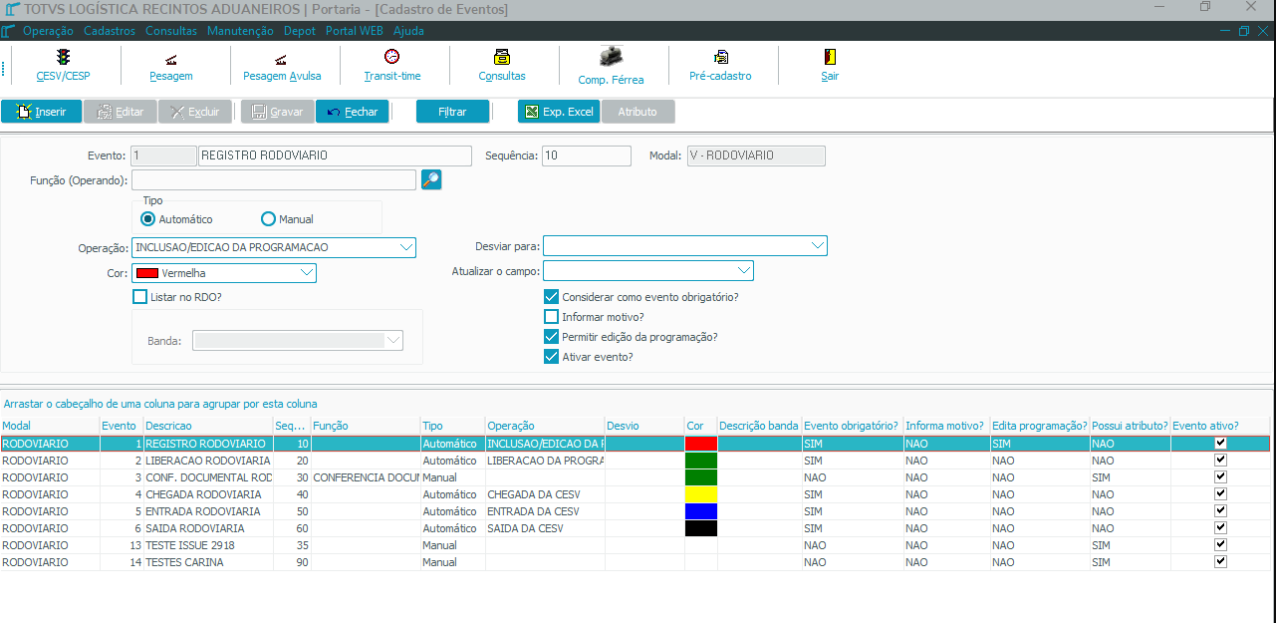Click the magnifier search icon beside Função
This screenshot has height=623, width=1276.
[431, 180]
